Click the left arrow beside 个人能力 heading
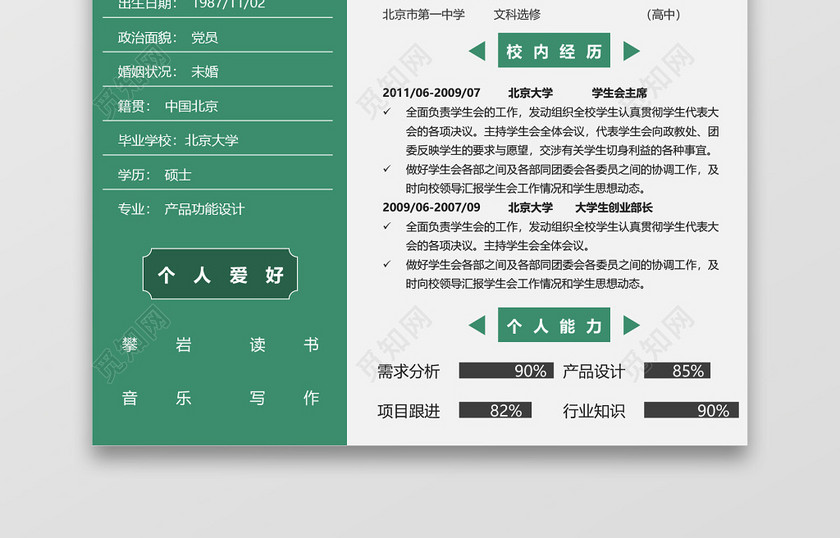 click(477, 325)
